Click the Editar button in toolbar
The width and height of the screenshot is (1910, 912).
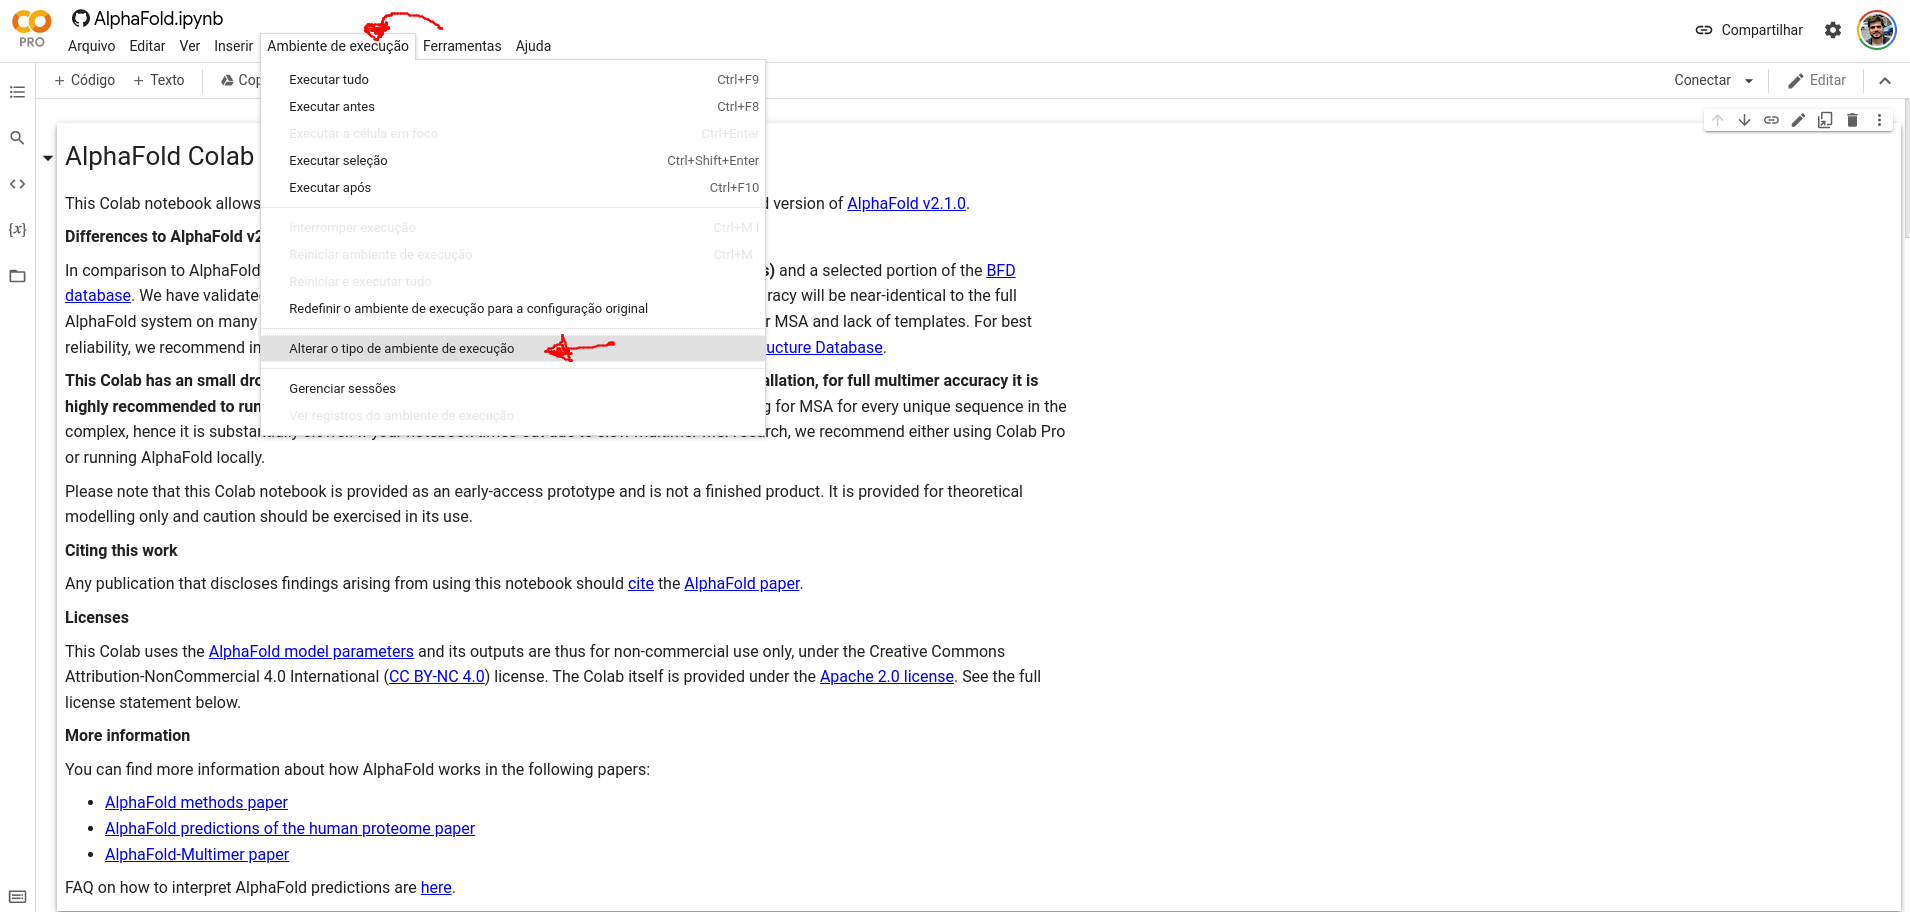[x=1816, y=80]
